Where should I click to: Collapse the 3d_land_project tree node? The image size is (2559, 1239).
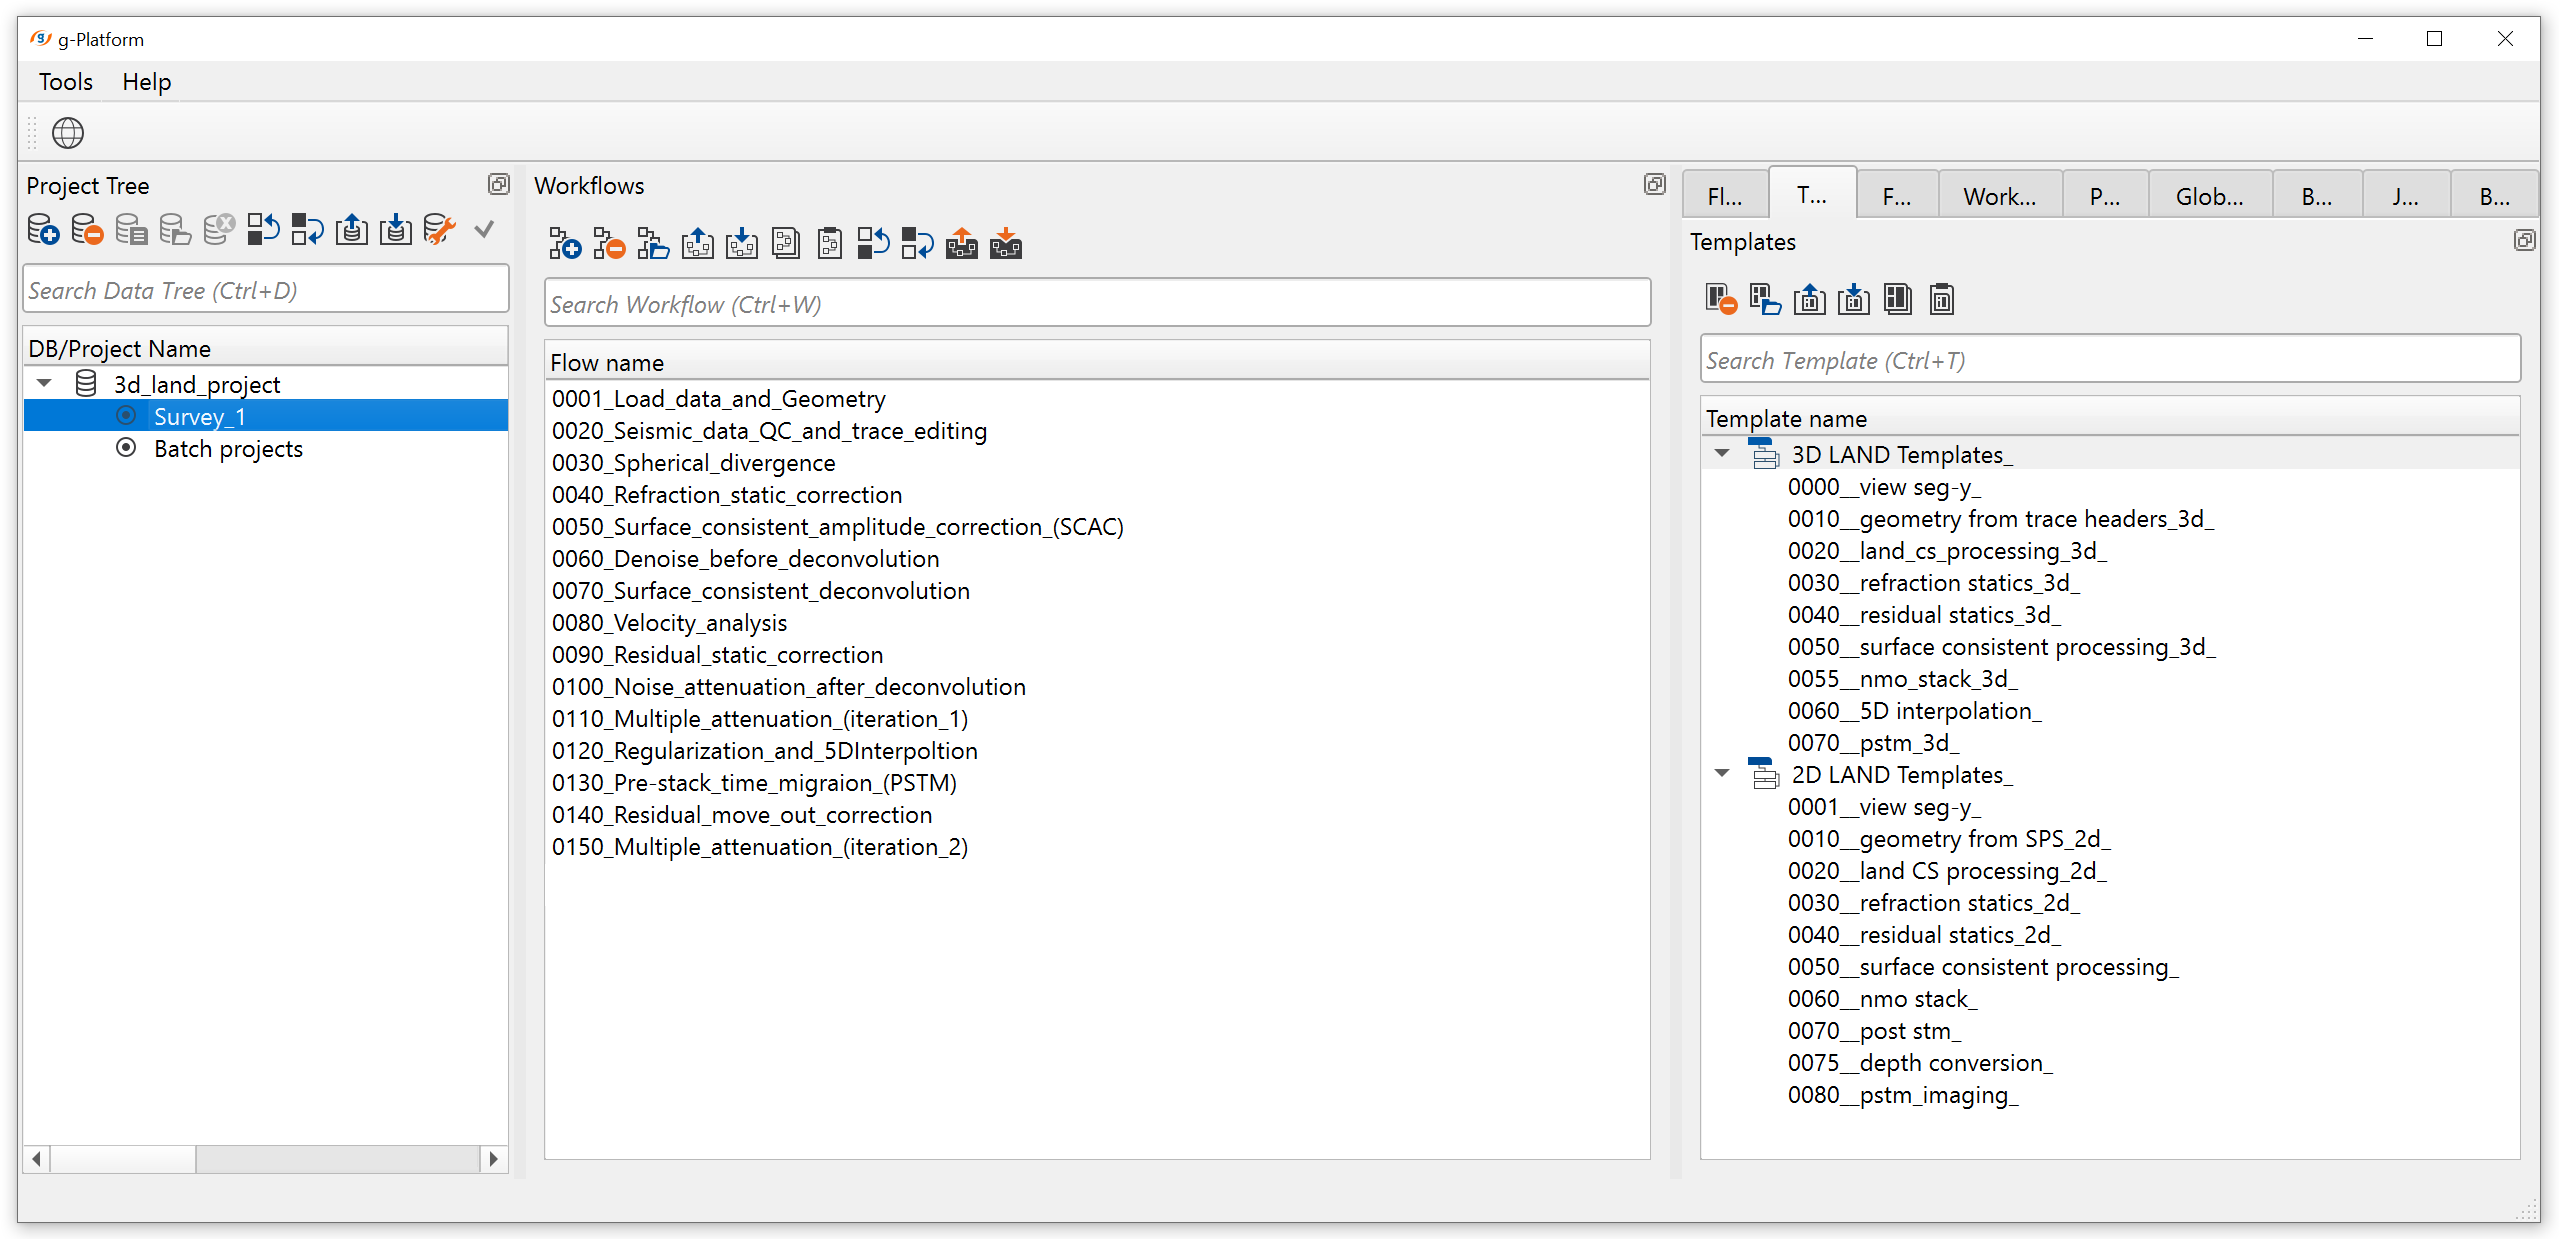pyautogui.click(x=44, y=384)
